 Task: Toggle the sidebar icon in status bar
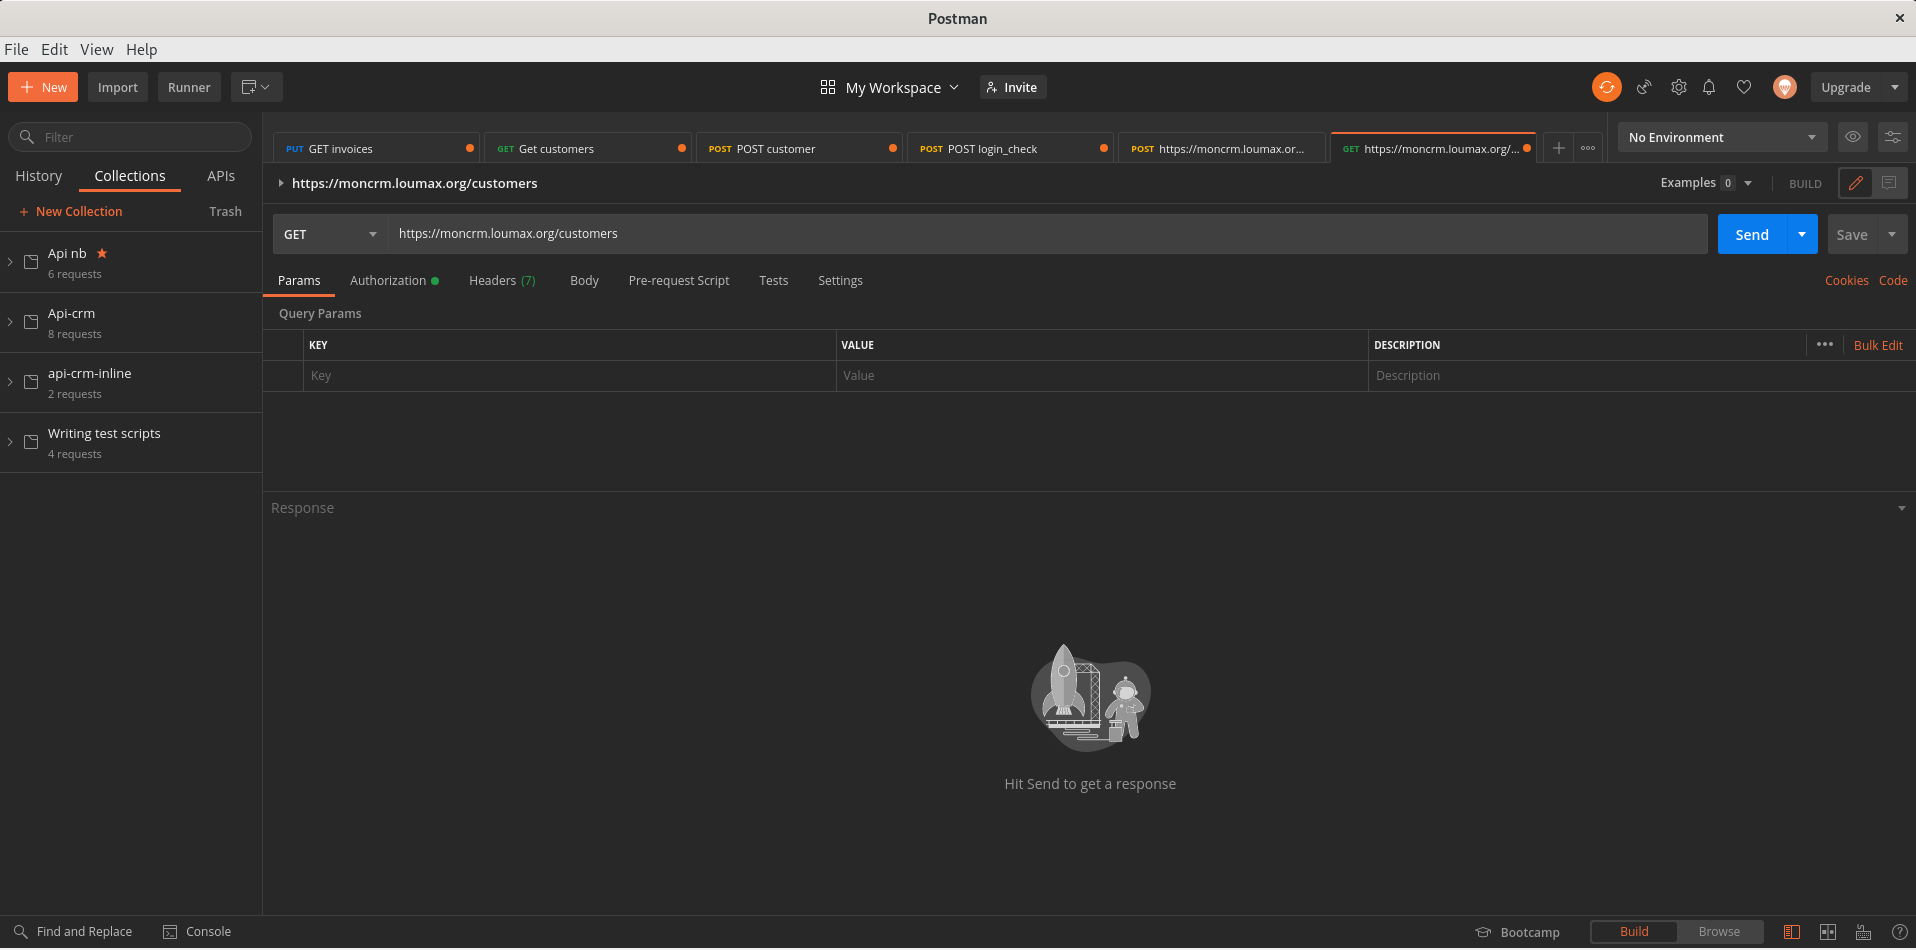1791,932
